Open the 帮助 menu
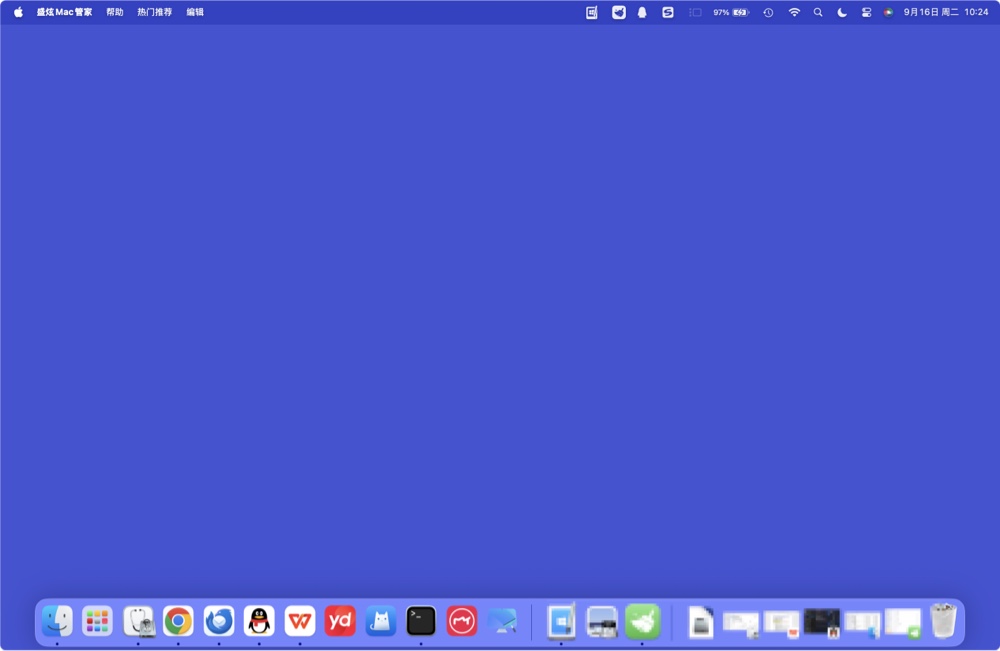Image resolution: width=1000 pixels, height=651 pixels. pyautogui.click(x=115, y=12)
